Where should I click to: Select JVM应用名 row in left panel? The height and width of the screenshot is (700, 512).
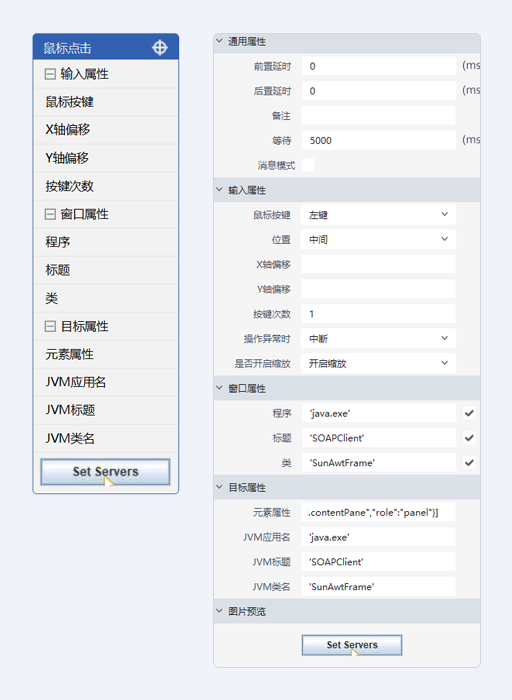point(106,382)
